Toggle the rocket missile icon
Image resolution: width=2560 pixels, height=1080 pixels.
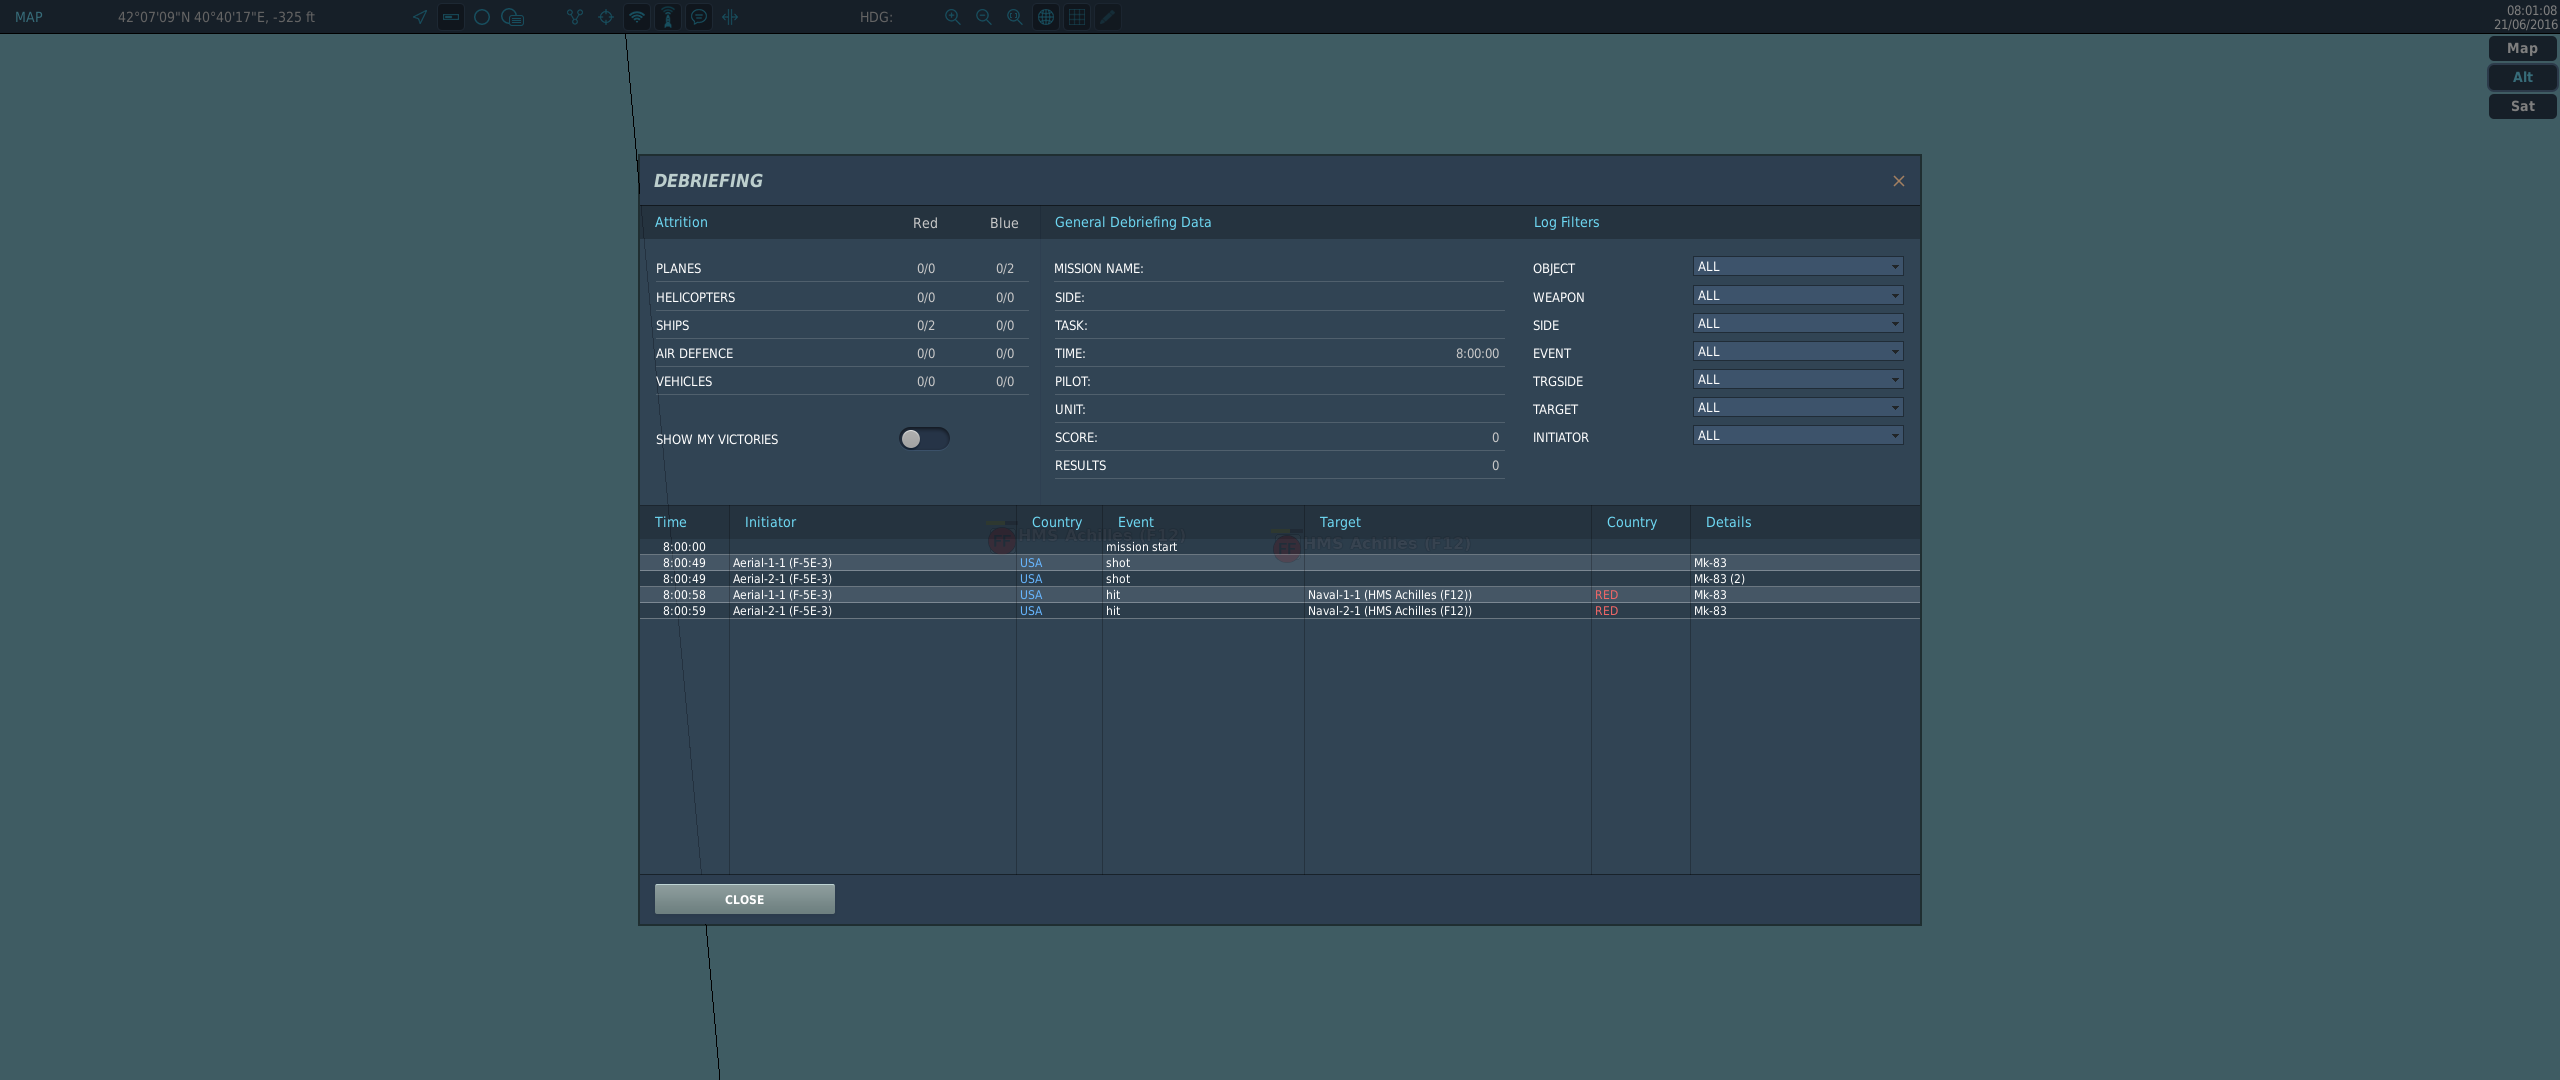pos(668,17)
